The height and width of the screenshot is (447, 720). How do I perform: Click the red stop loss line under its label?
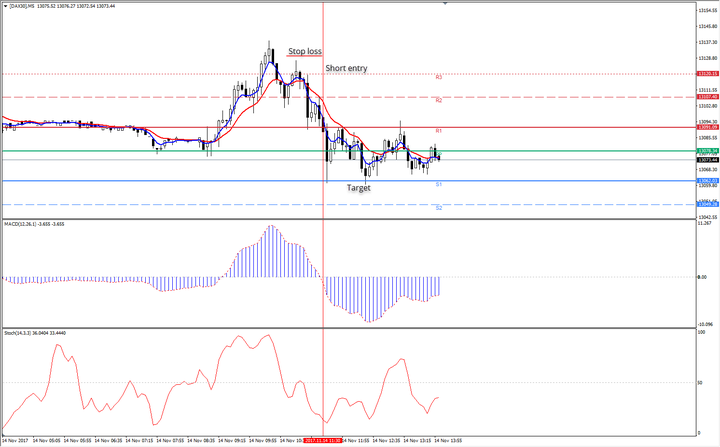[x=304, y=56]
